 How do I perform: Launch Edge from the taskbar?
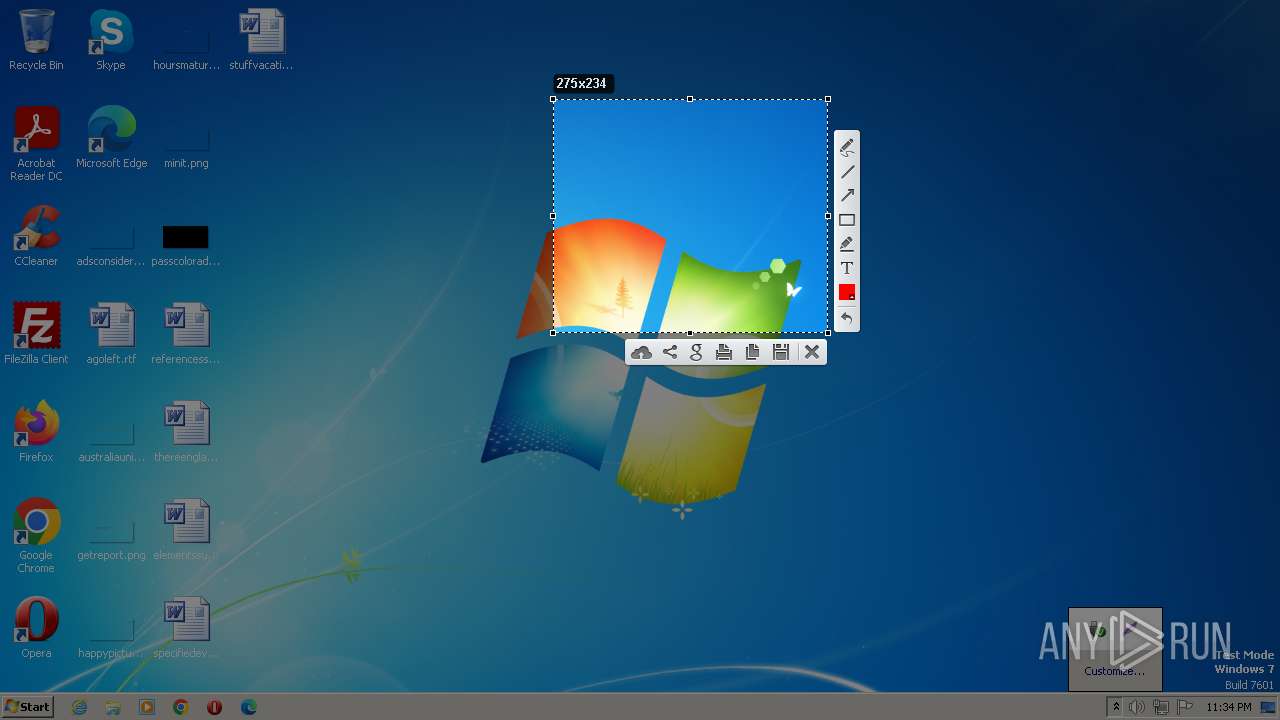click(248, 707)
